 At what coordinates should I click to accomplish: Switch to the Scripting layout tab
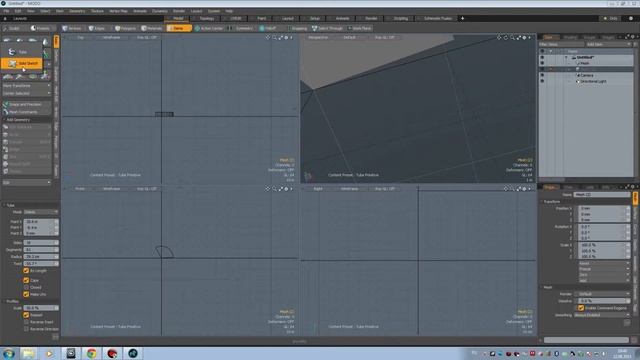pos(400,18)
